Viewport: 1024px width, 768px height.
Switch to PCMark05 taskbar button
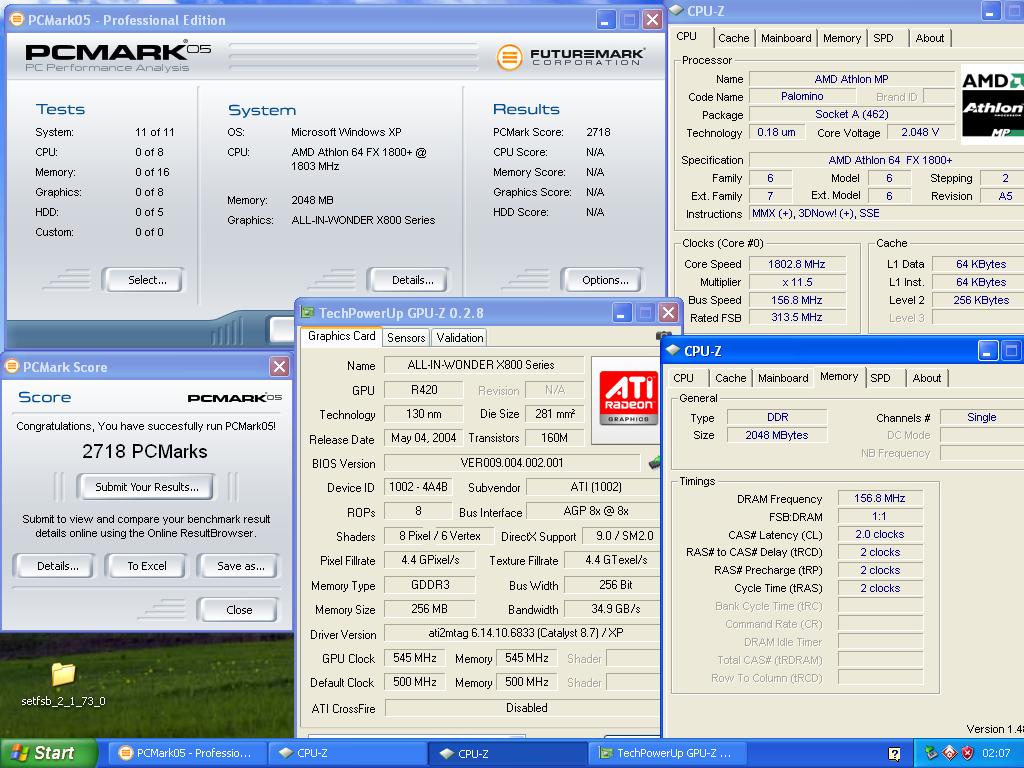pos(185,753)
